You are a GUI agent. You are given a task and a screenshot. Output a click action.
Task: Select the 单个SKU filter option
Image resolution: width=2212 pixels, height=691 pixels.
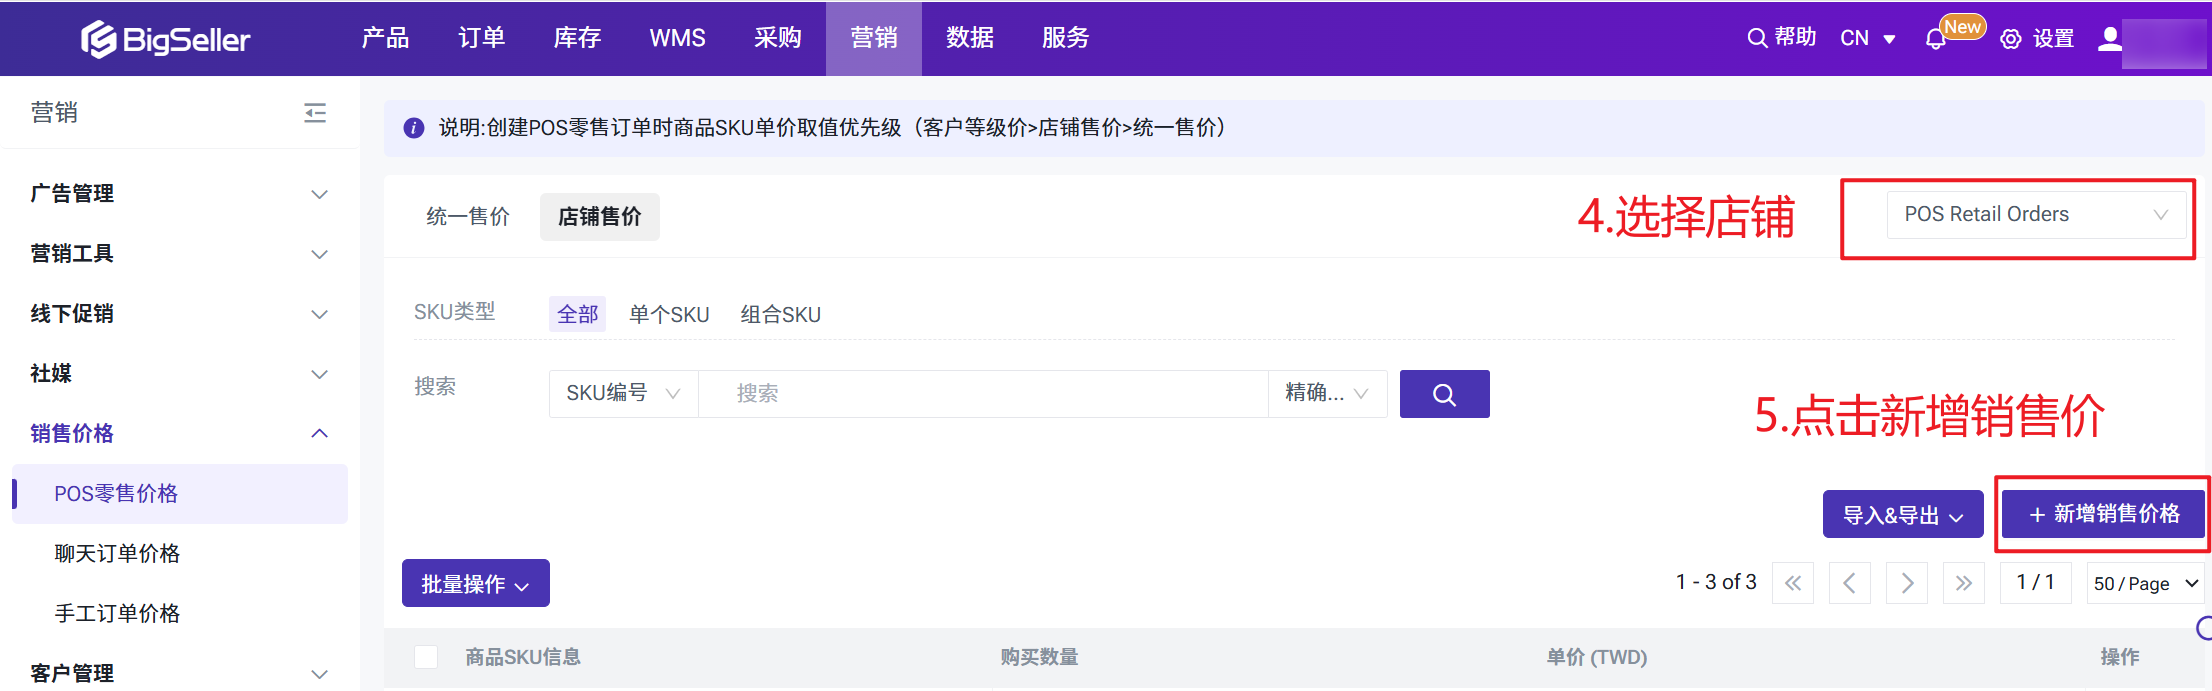click(x=669, y=315)
